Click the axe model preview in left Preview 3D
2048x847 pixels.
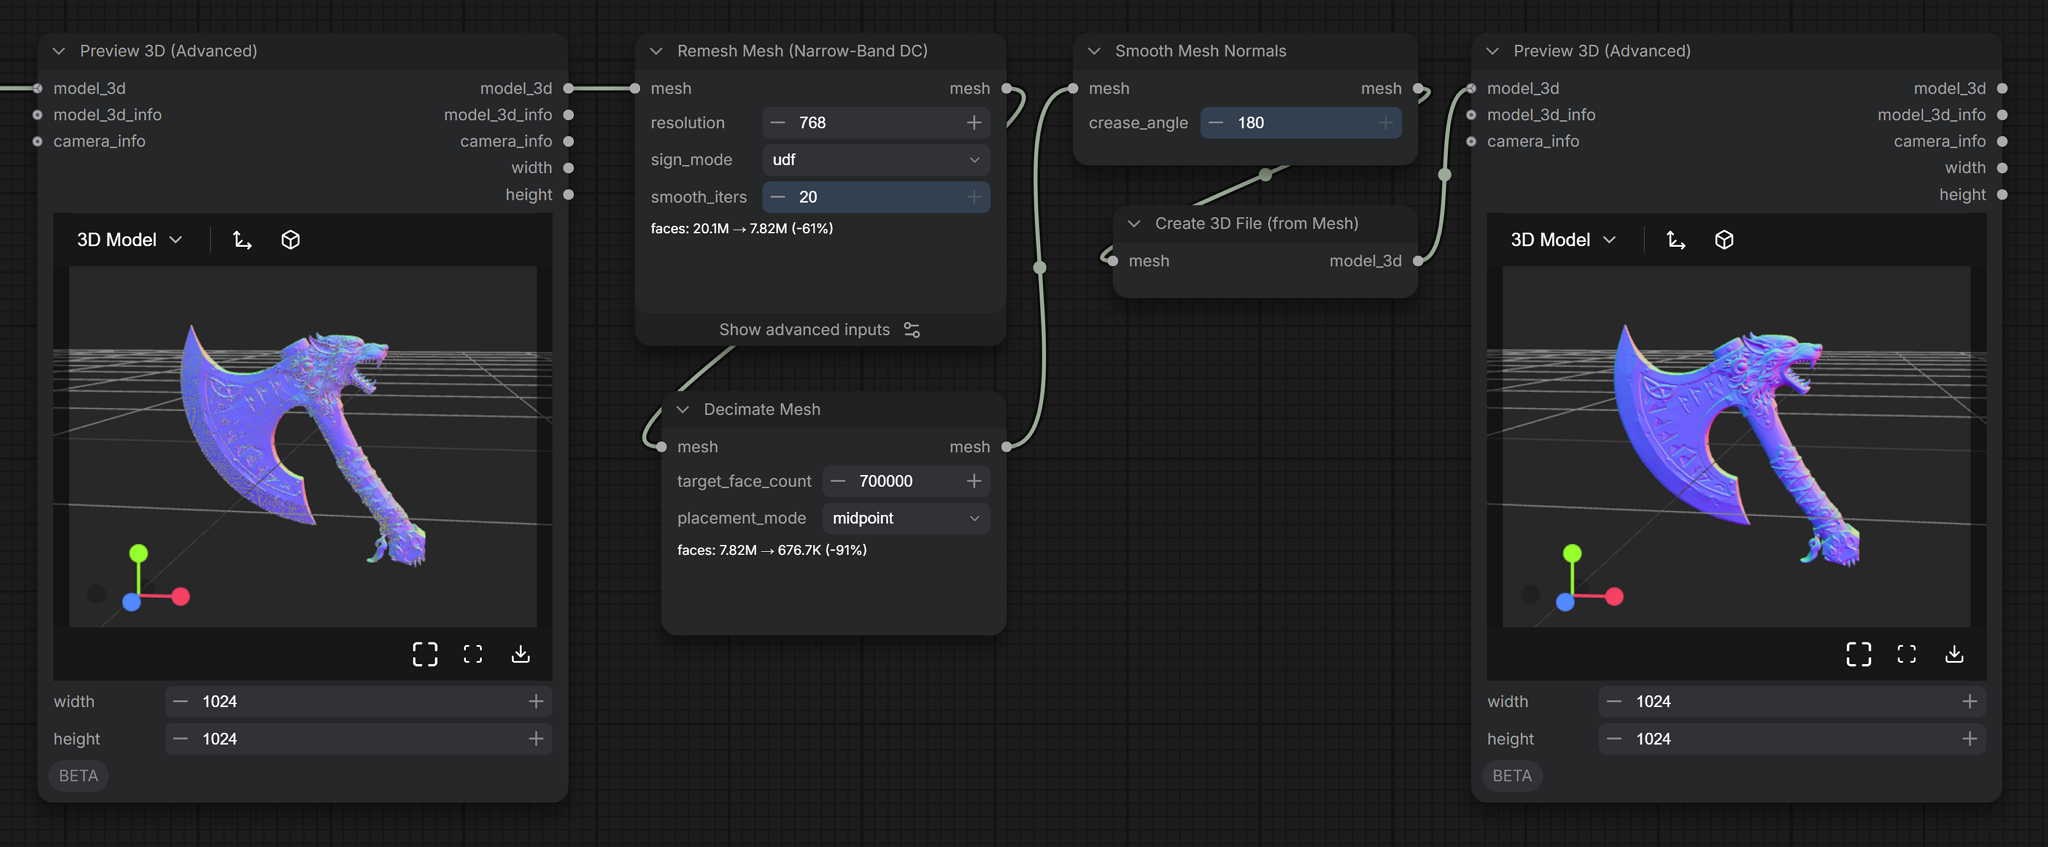[x=303, y=446]
